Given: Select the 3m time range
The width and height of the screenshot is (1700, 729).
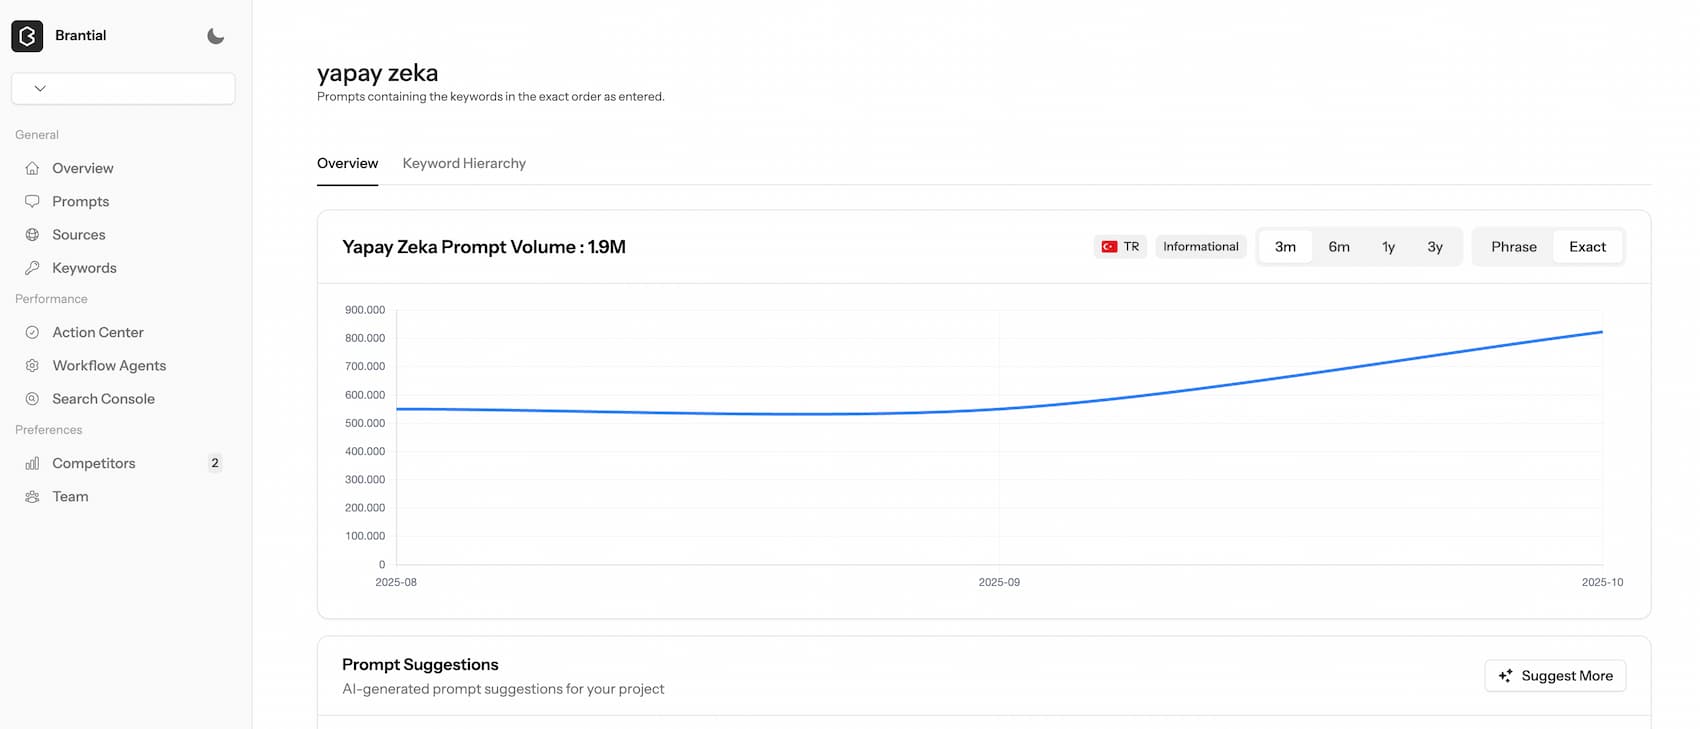Looking at the screenshot, I should [x=1285, y=247].
